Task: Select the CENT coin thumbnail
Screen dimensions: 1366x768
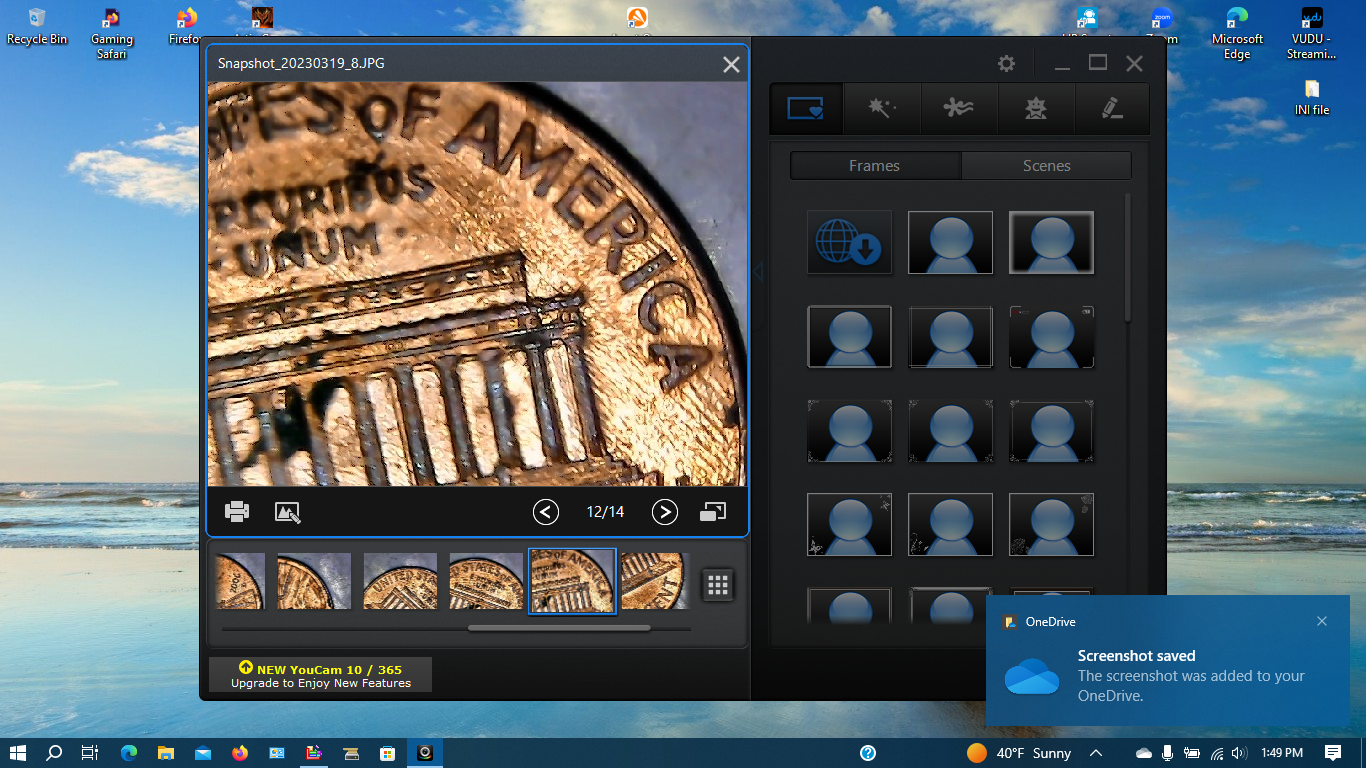Action: pyautogui.click(x=655, y=581)
